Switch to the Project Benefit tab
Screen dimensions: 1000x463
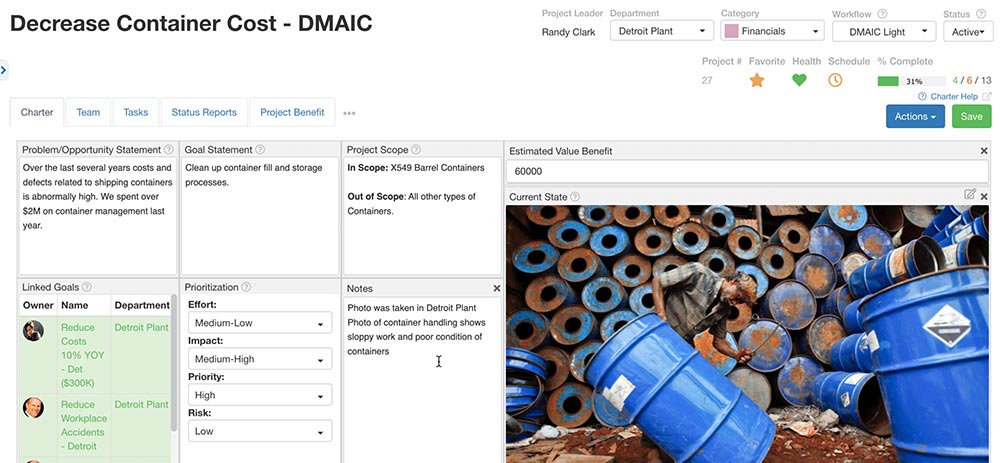click(x=292, y=112)
